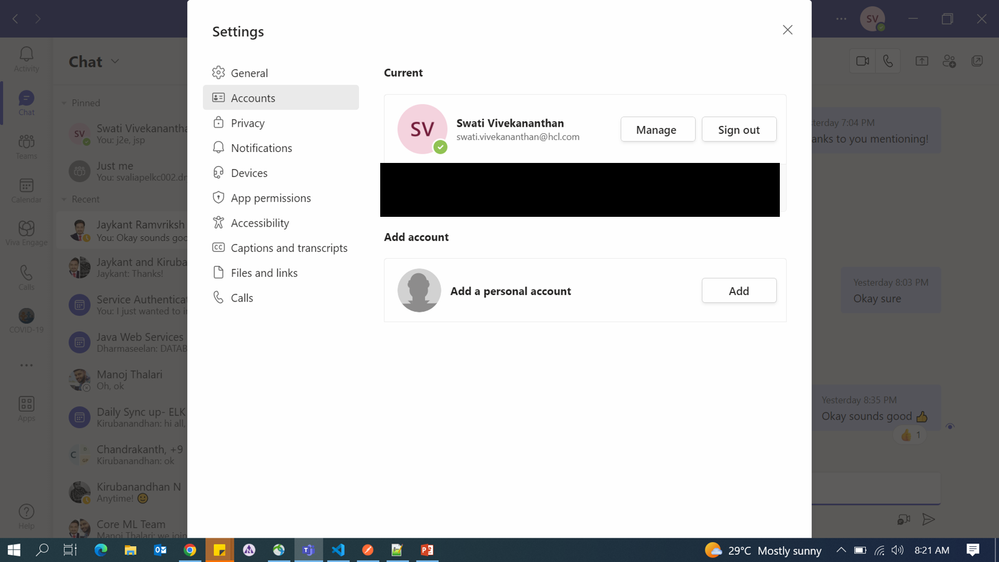Screen dimensions: 999x562
Task: Open SV profile menu in title bar
Action: click(873, 18)
